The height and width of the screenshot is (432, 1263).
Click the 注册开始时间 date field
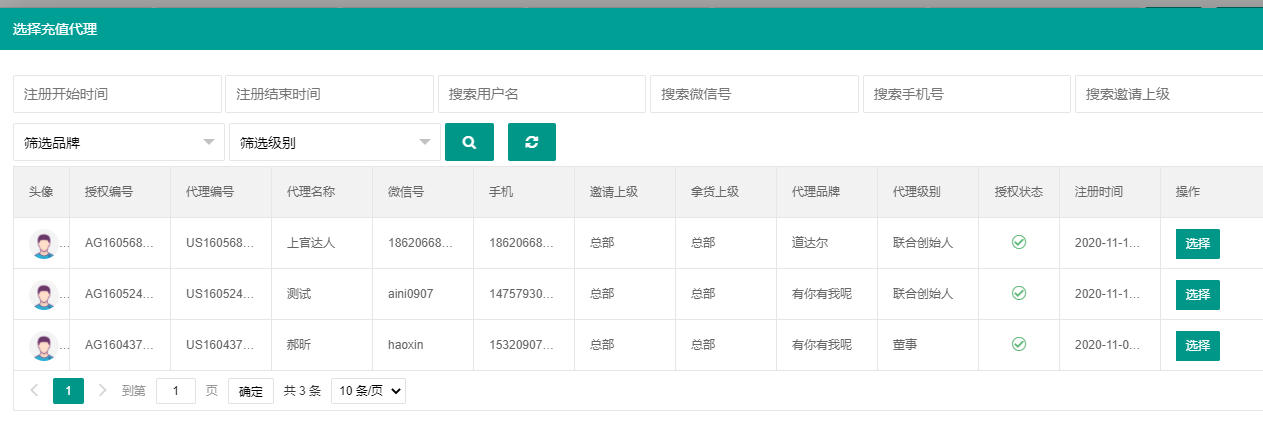(x=117, y=94)
